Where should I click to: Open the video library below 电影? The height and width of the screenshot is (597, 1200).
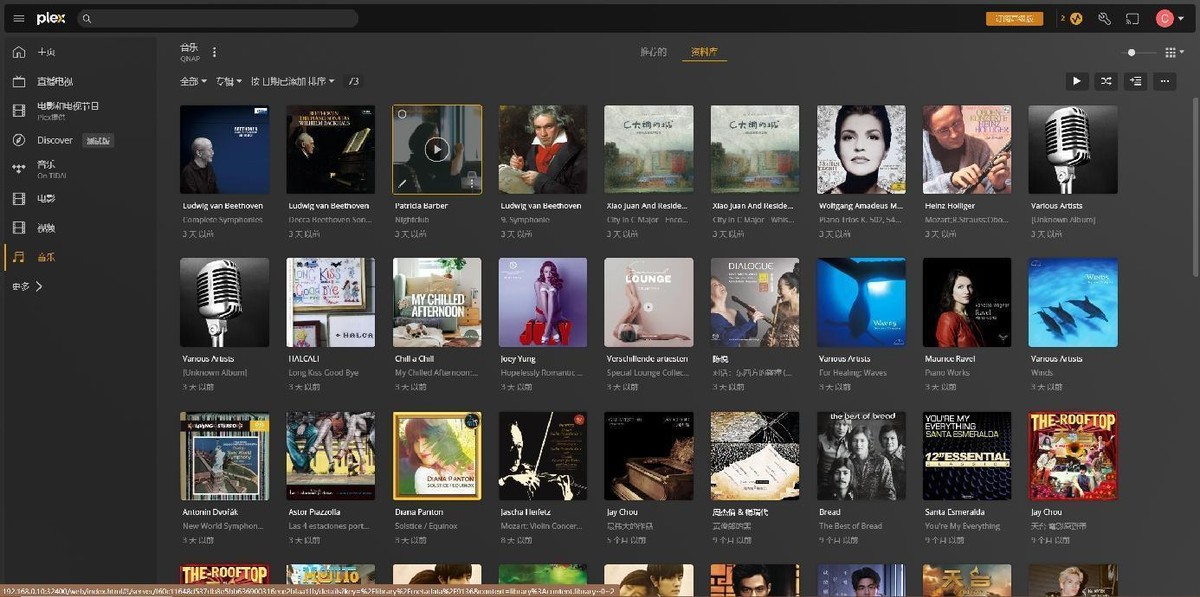(18, 227)
